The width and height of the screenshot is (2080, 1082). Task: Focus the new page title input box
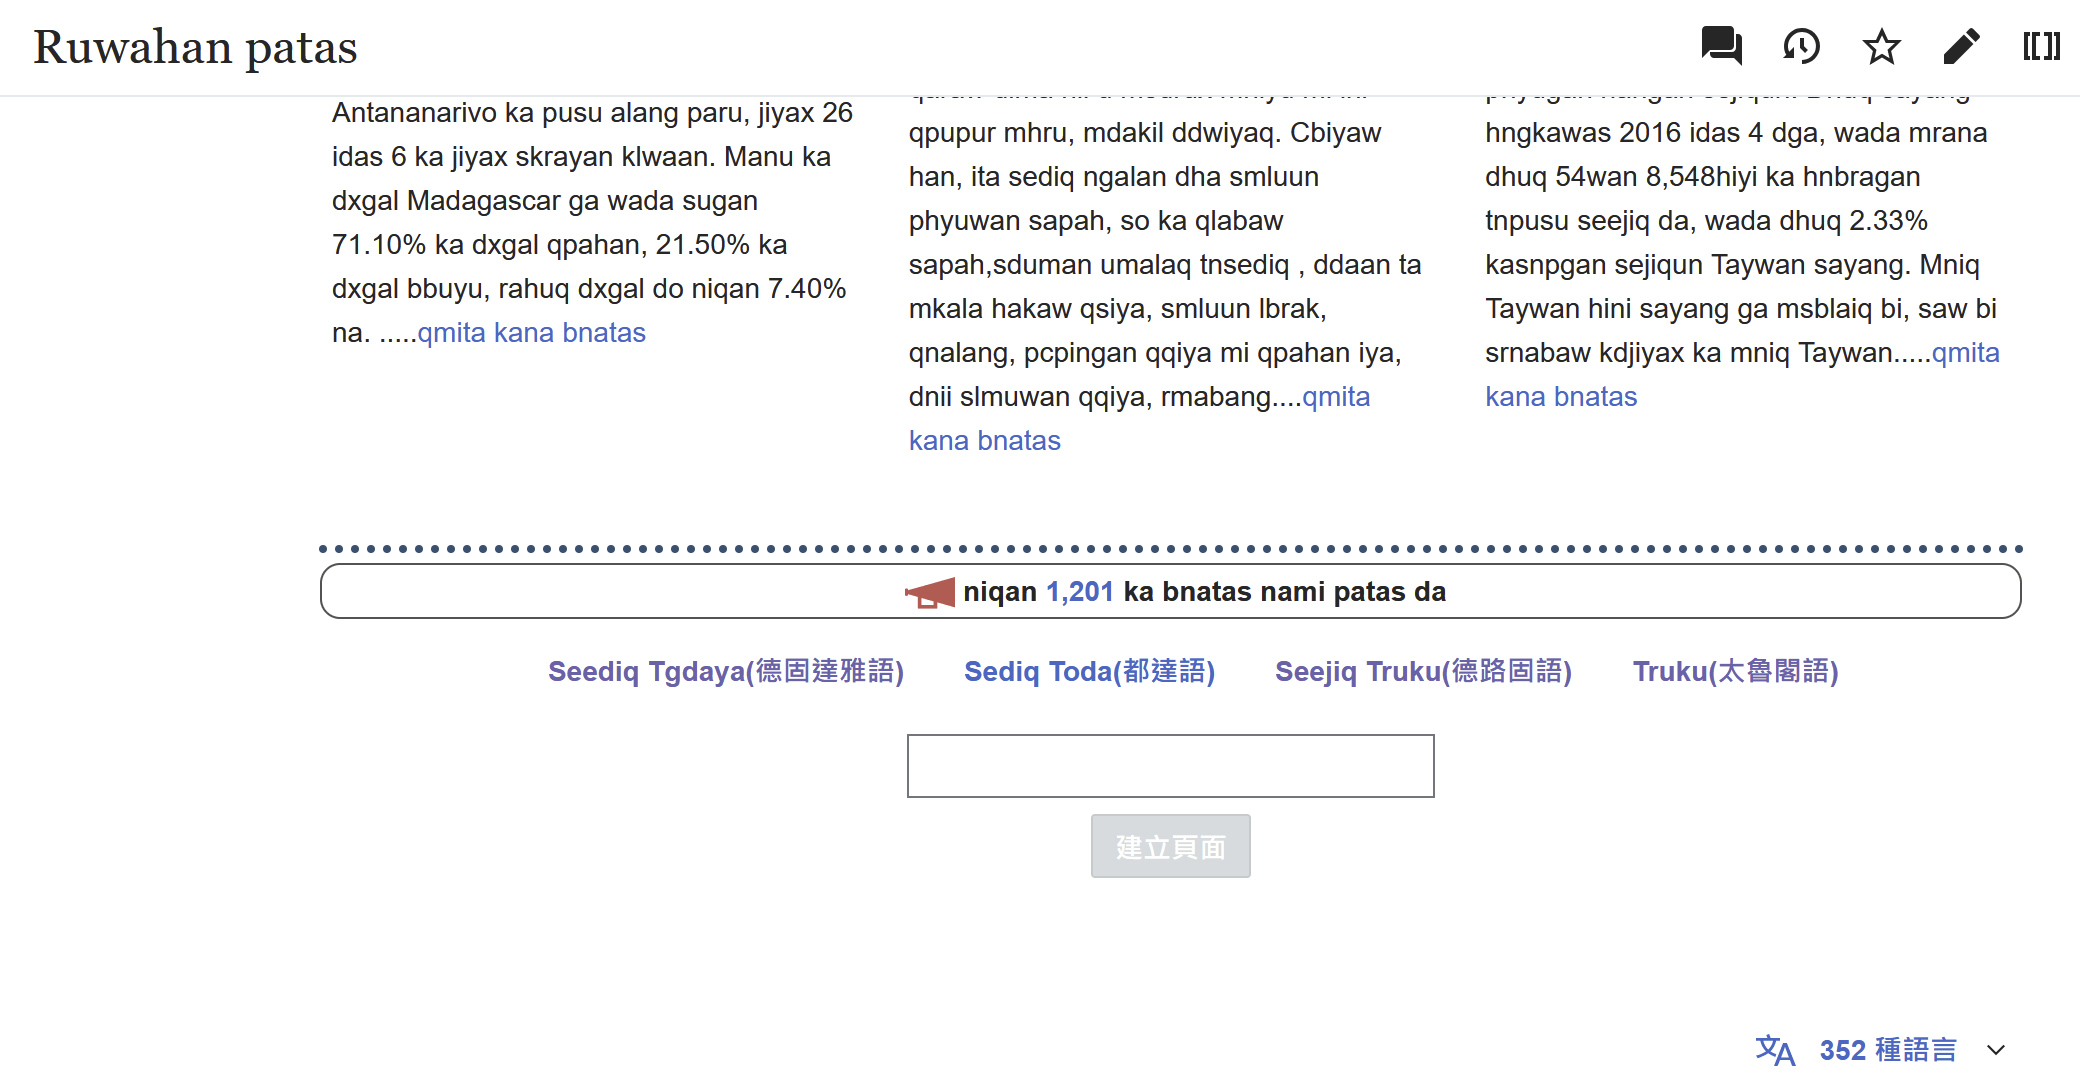click(x=1170, y=766)
